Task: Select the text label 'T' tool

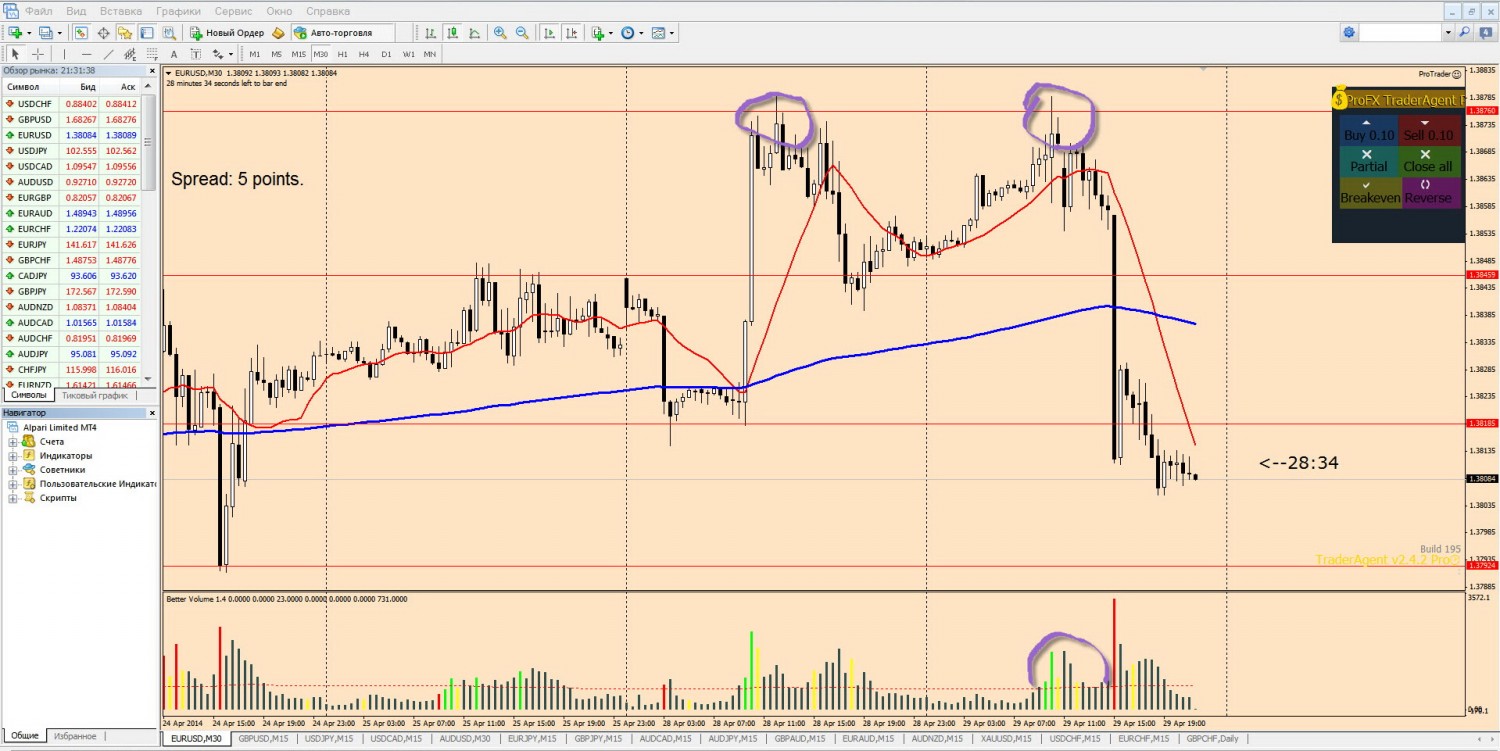Action: tap(196, 54)
